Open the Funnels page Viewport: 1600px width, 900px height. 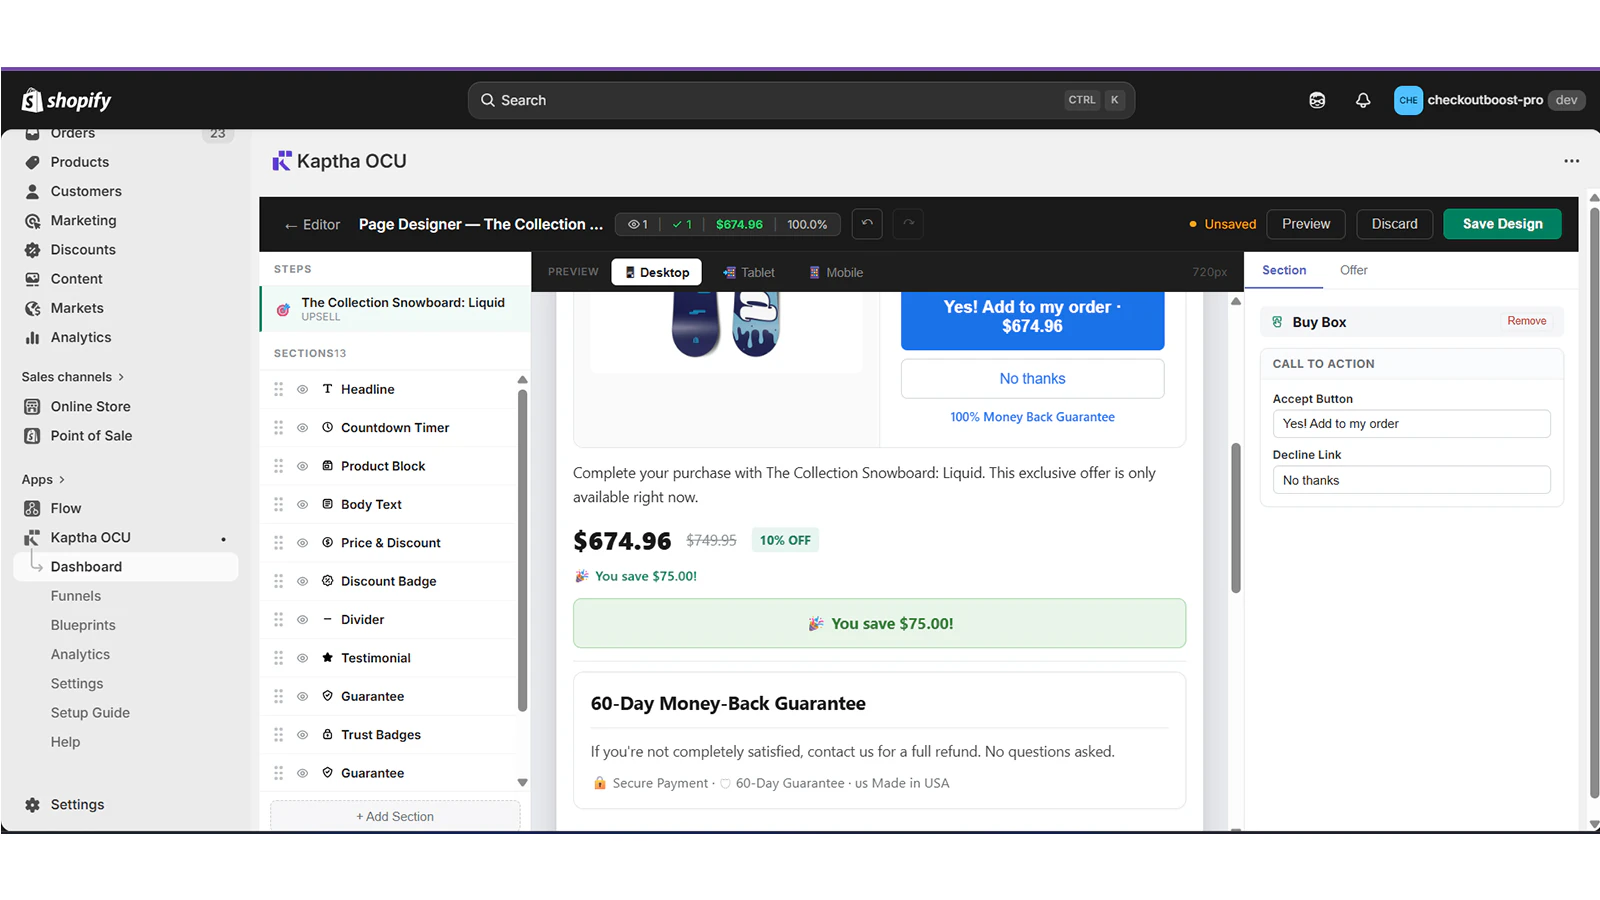click(76, 596)
